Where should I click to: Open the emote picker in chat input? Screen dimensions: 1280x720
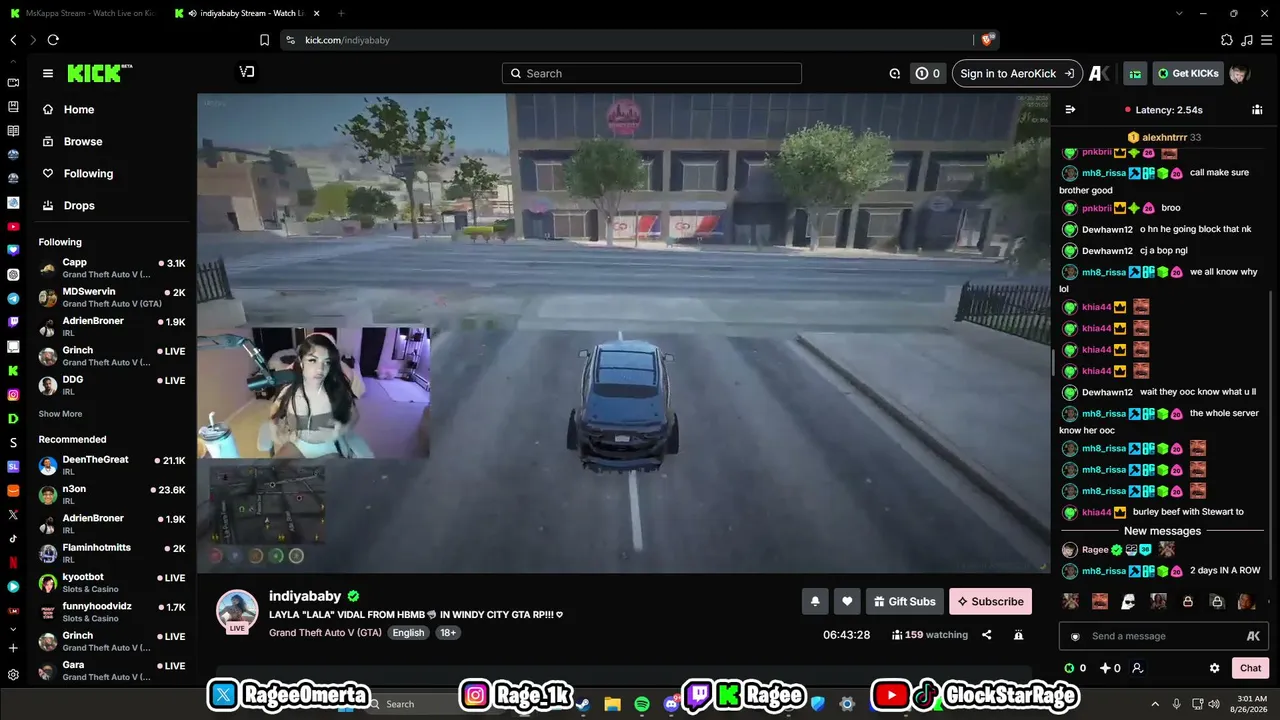coord(1075,637)
